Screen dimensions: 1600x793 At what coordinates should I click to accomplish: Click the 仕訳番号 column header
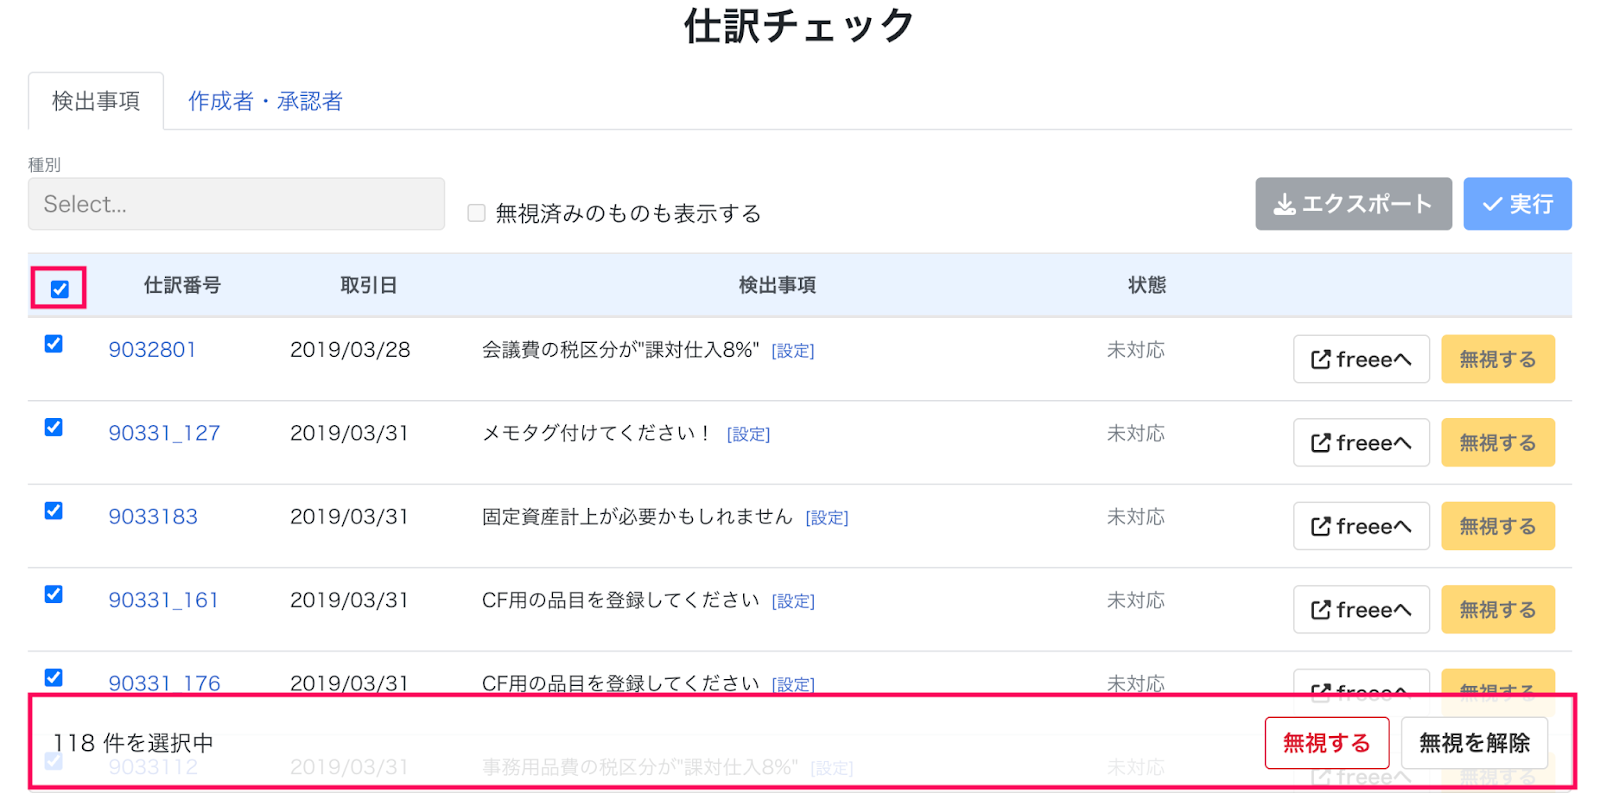tap(182, 285)
